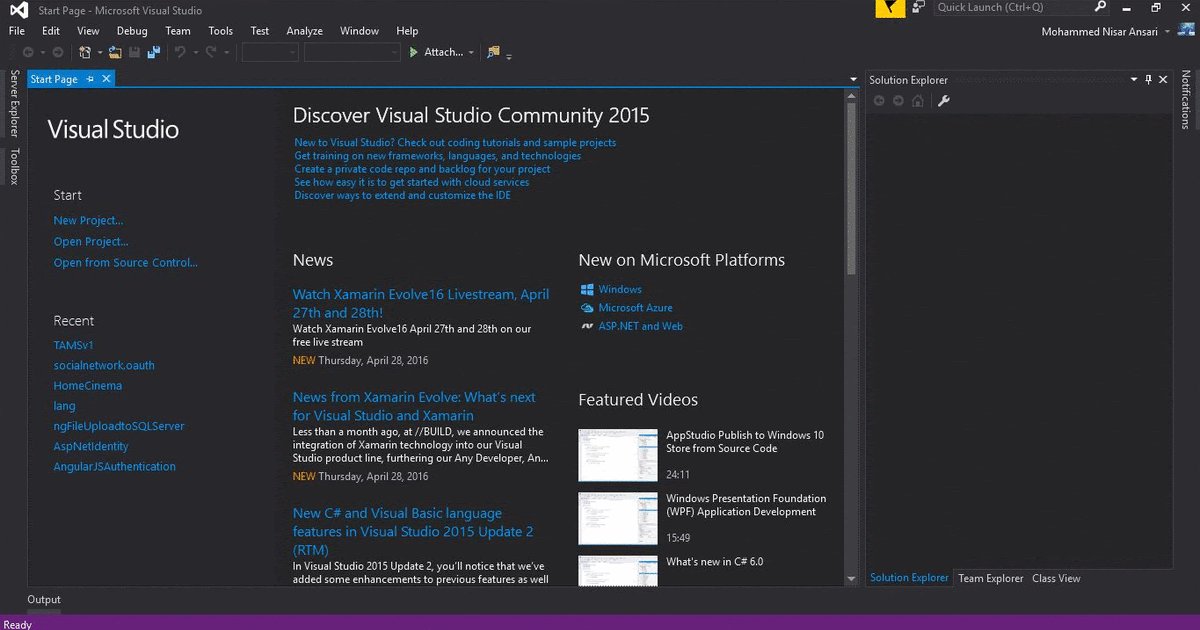The width and height of the screenshot is (1200, 630).
Task: Click the New Project toolbar icon
Action: click(x=85, y=52)
